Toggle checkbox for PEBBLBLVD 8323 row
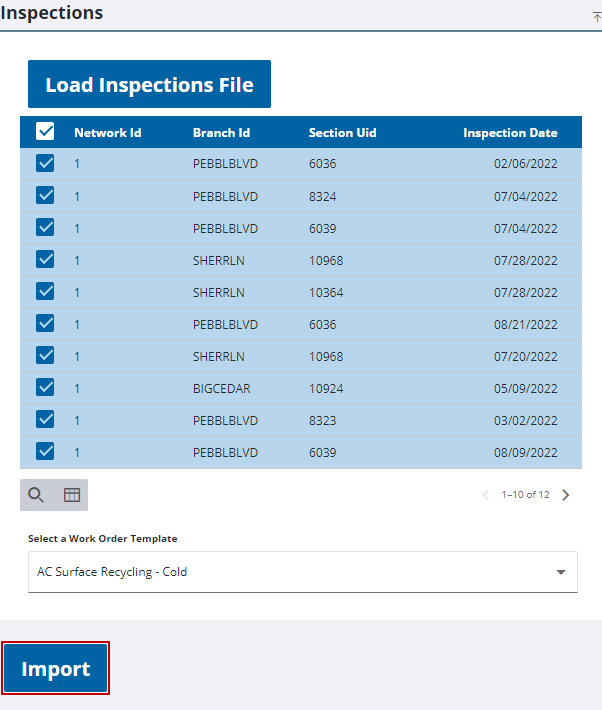 click(x=45, y=419)
